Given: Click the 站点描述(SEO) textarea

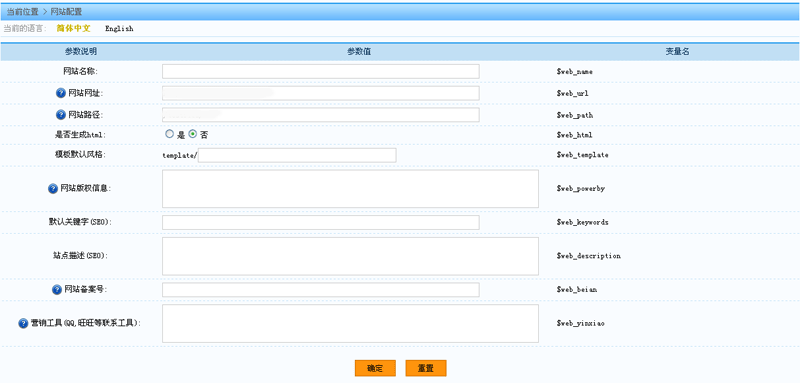Looking at the screenshot, I should [x=351, y=256].
